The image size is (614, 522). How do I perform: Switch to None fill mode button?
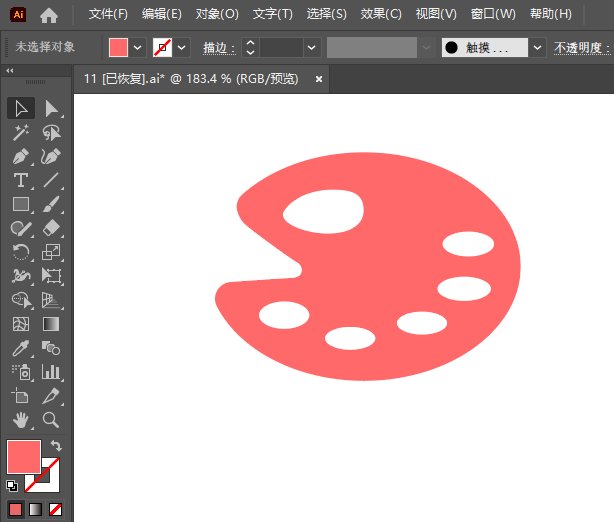pyautogui.click(x=56, y=509)
